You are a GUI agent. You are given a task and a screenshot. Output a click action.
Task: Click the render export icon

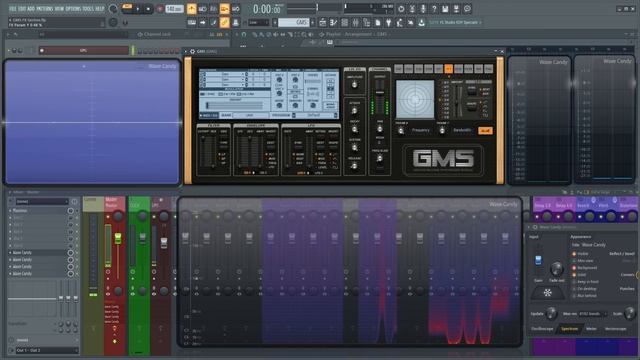point(456,9)
